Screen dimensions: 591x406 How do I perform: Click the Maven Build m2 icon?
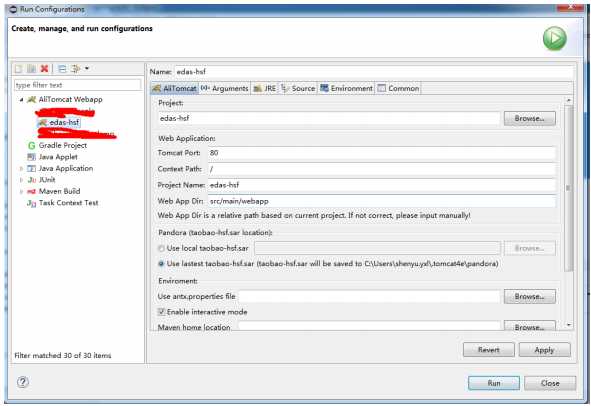coord(32,192)
